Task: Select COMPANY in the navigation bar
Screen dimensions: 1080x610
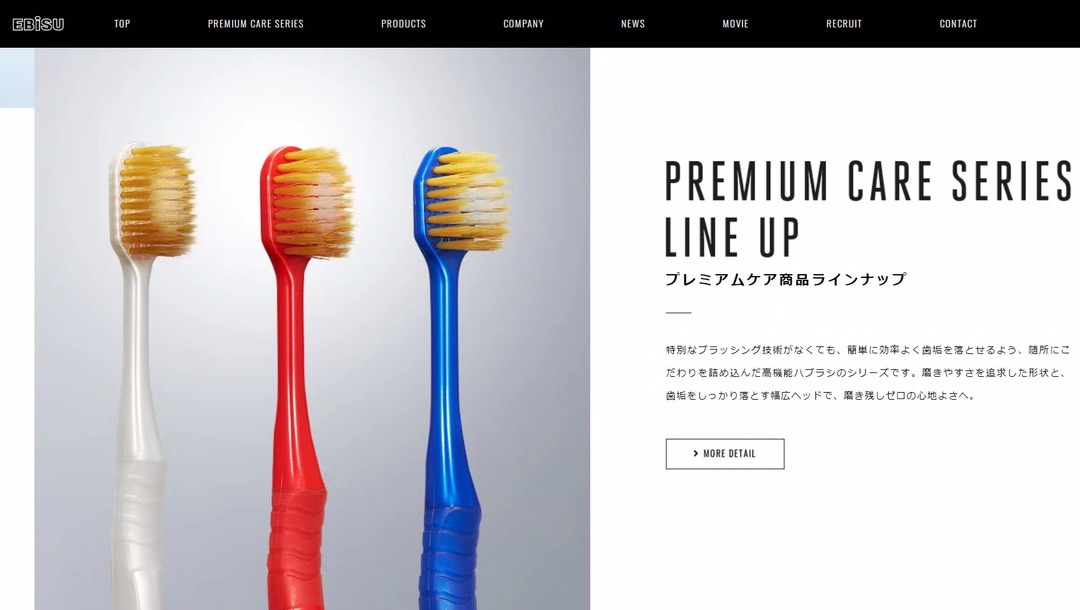Action: (x=523, y=23)
